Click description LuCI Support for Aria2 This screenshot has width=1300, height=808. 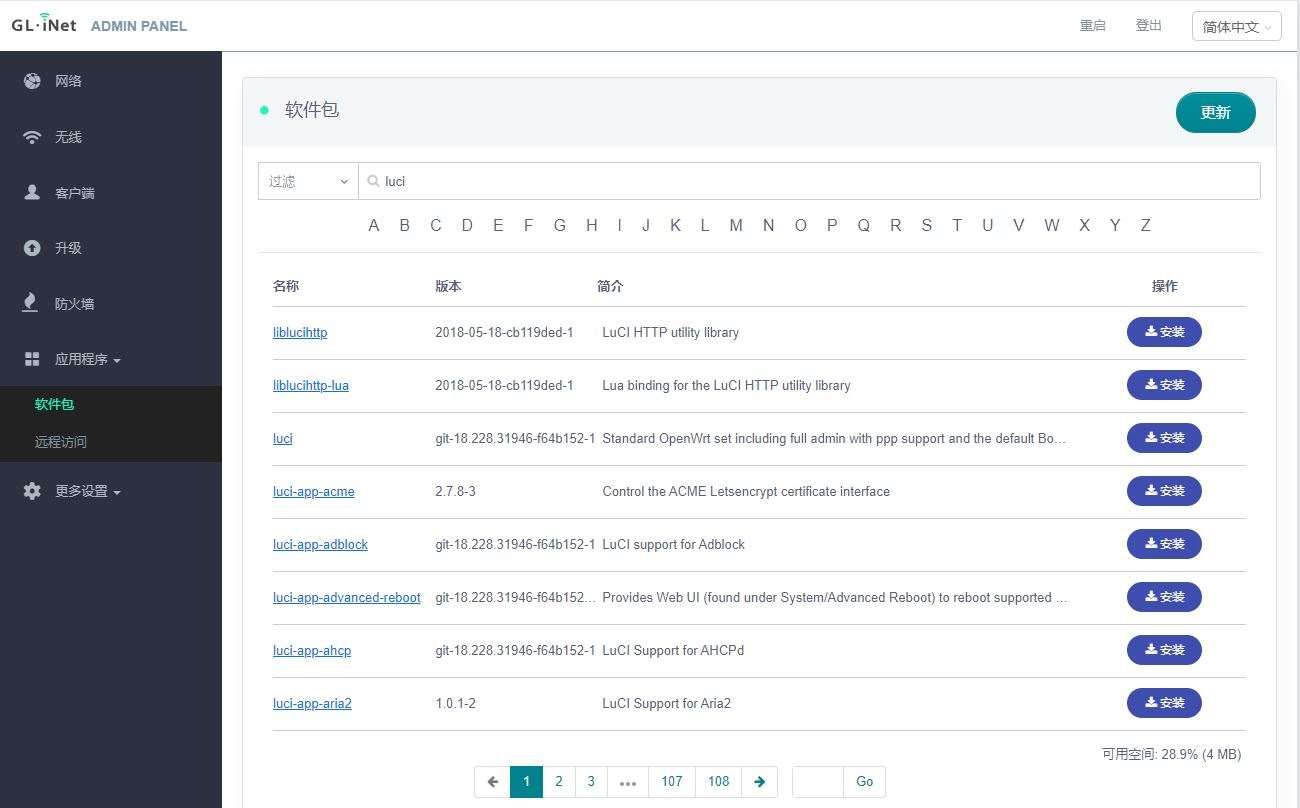(667, 703)
